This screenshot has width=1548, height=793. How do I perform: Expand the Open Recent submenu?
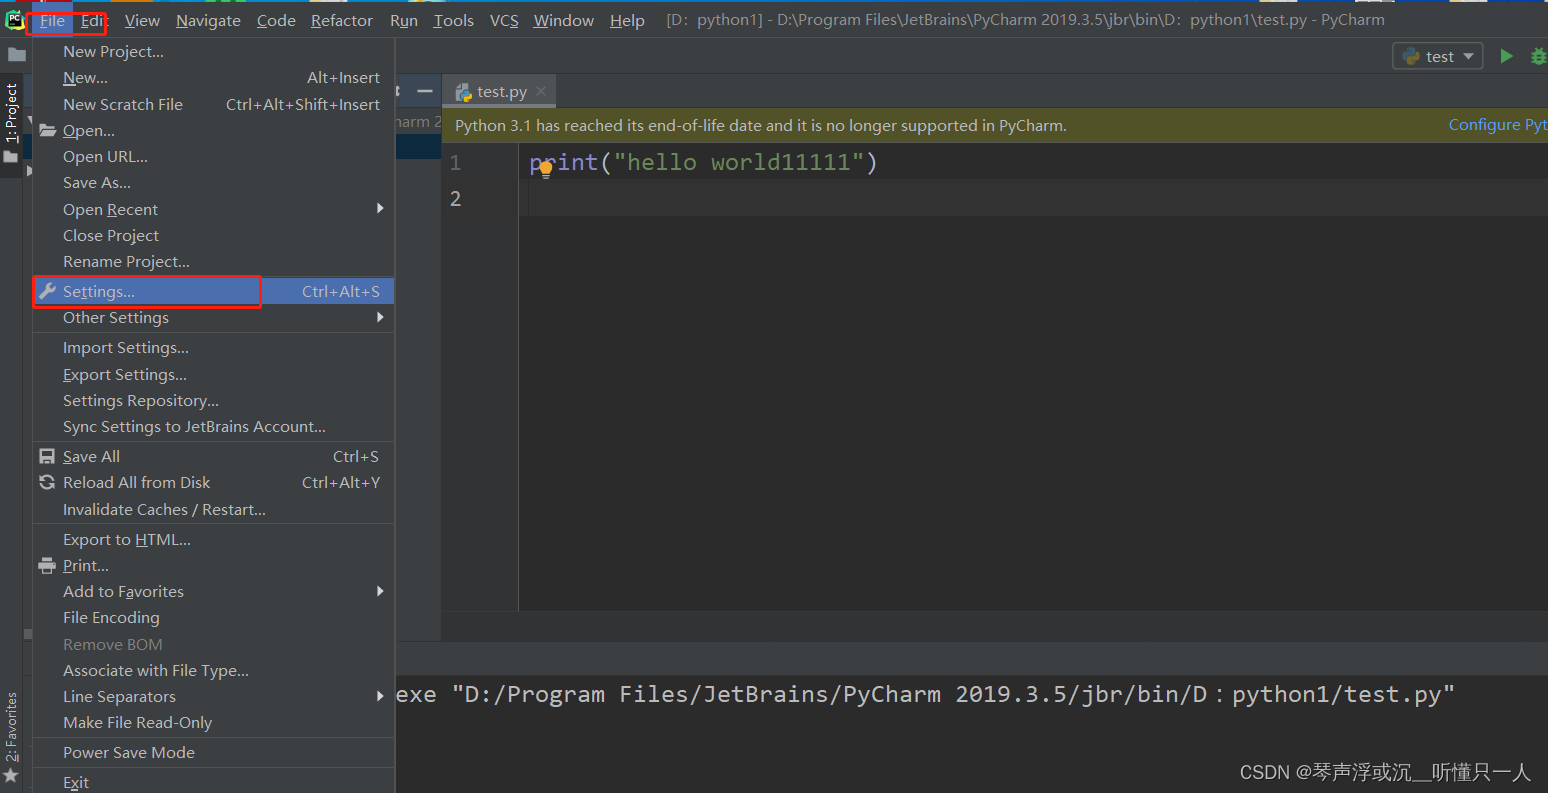pos(214,209)
